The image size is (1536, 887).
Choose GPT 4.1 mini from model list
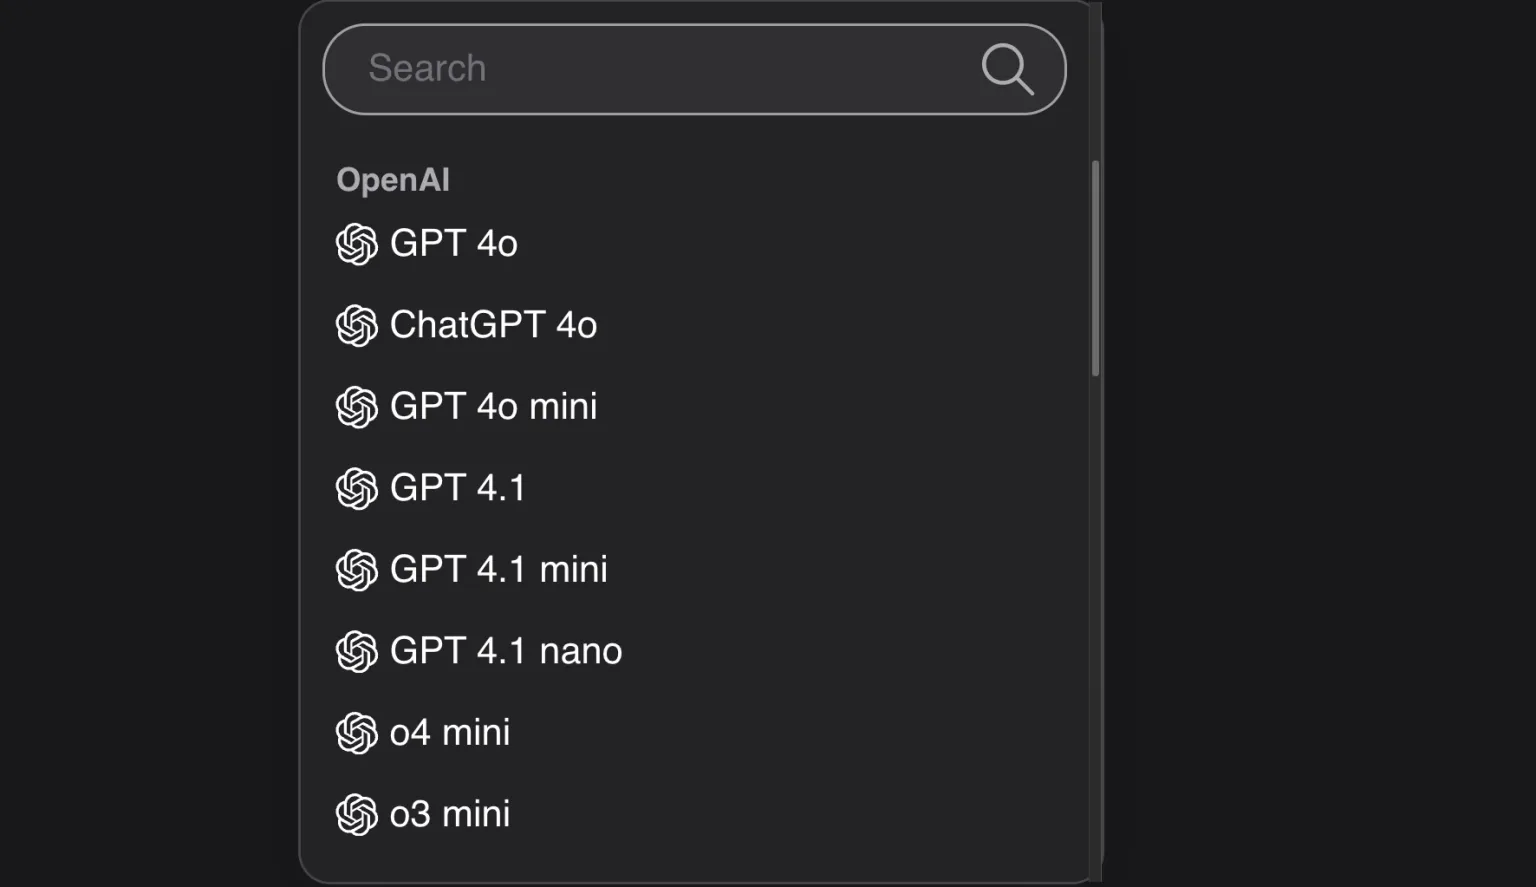coord(498,570)
